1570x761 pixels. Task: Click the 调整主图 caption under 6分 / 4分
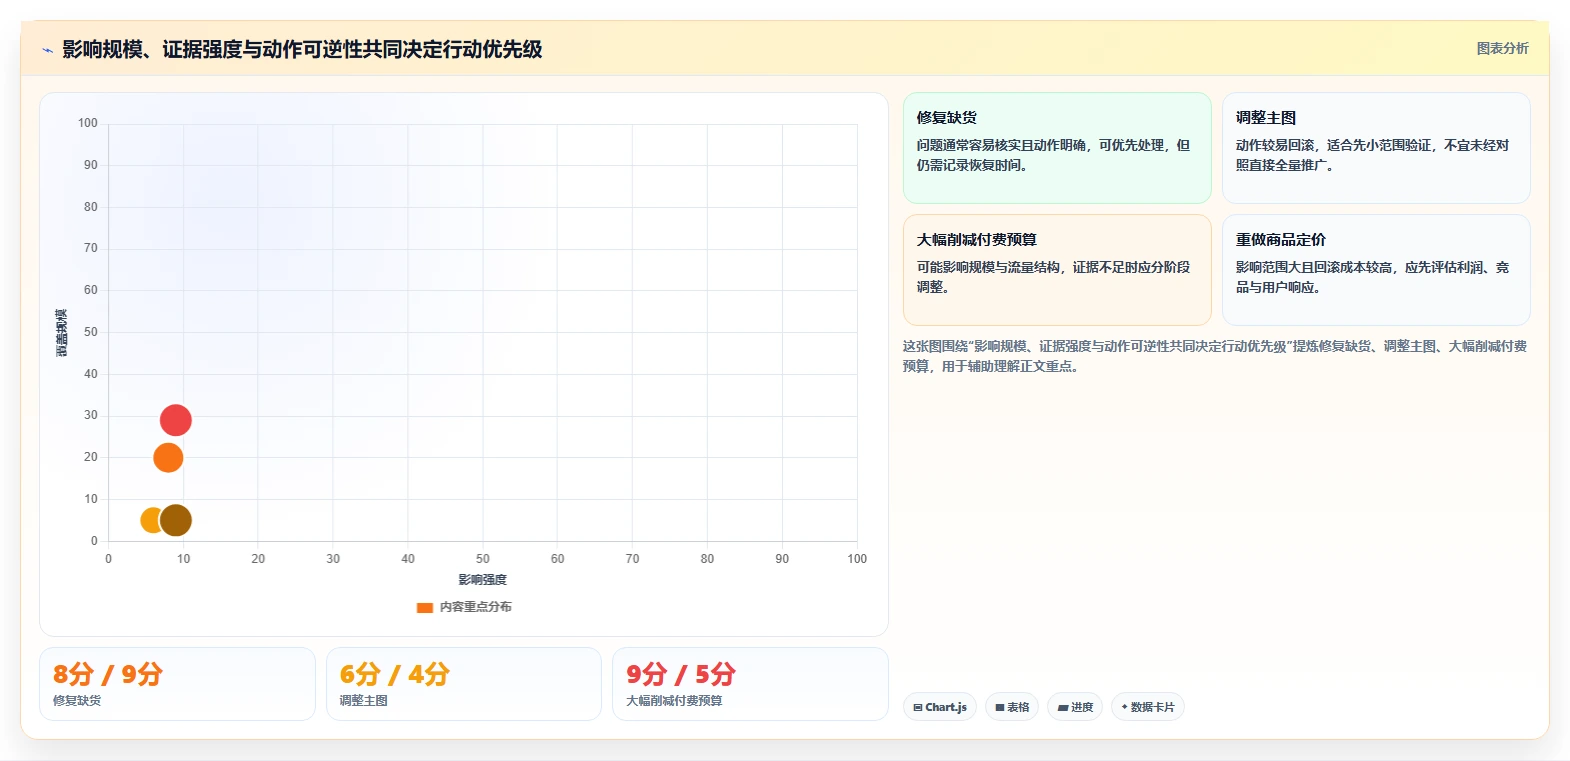tap(364, 701)
